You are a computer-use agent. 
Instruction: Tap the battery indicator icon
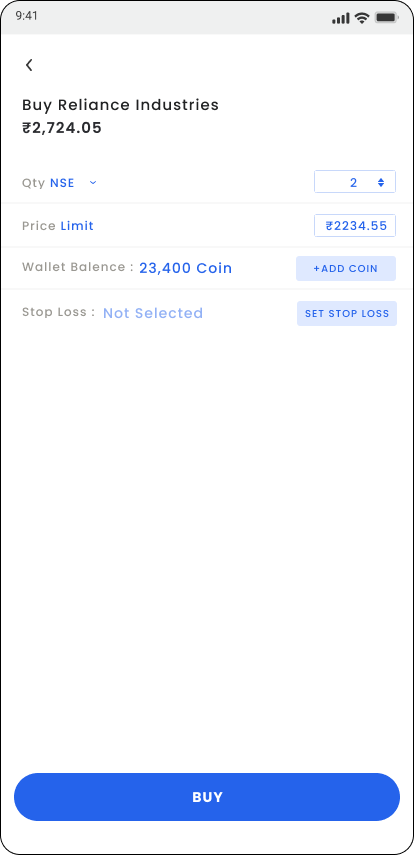[387, 18]
